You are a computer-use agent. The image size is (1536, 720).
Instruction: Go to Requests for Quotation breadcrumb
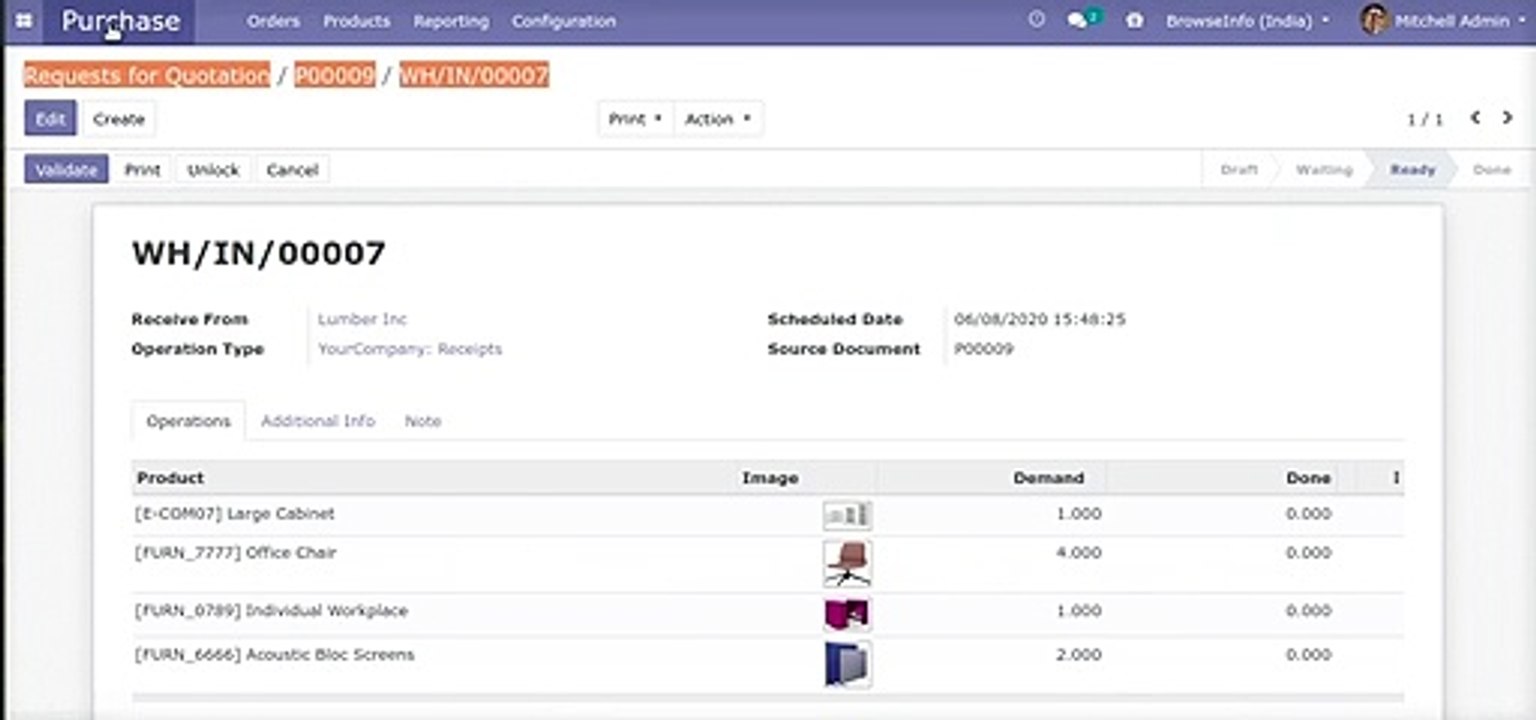[147, 75]
